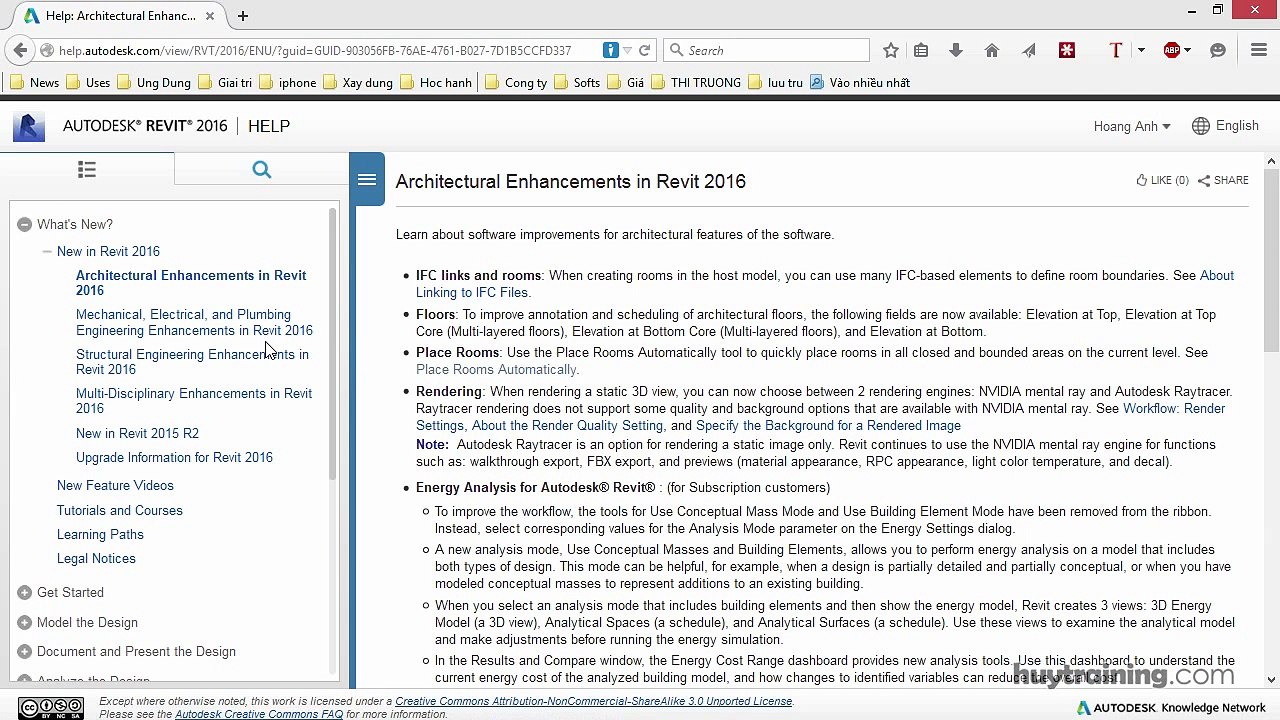Open the Autodesk Creative Commons FAQ link

pos(259,714)
